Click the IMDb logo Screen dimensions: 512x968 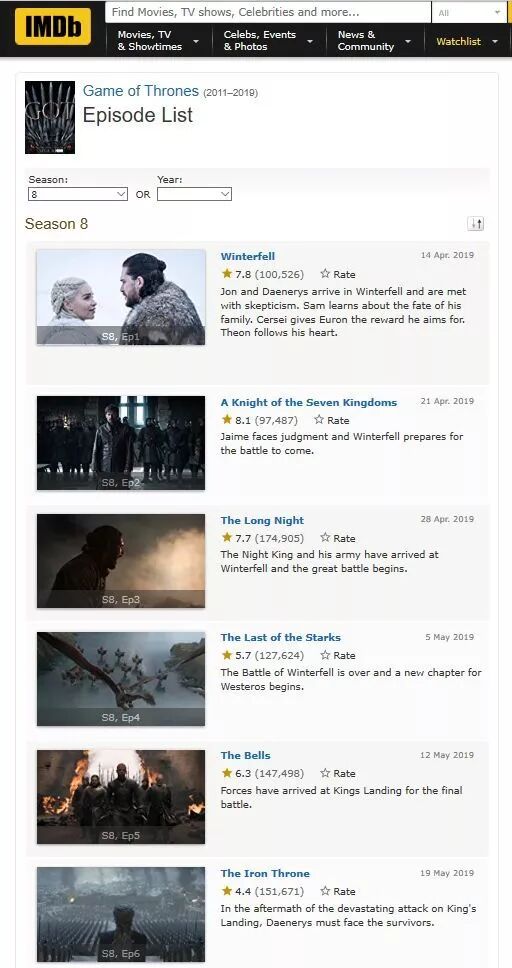pos(52,27)
